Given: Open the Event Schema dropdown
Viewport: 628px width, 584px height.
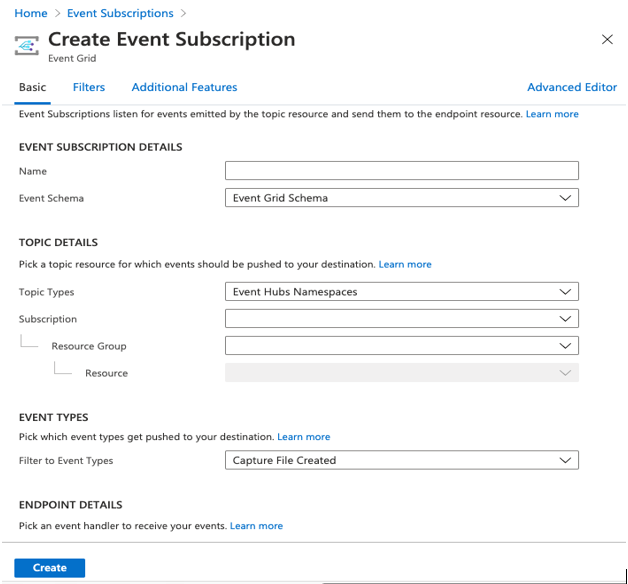Looking at the screenshot, I should pyautogui.click(x=401, y=198).
